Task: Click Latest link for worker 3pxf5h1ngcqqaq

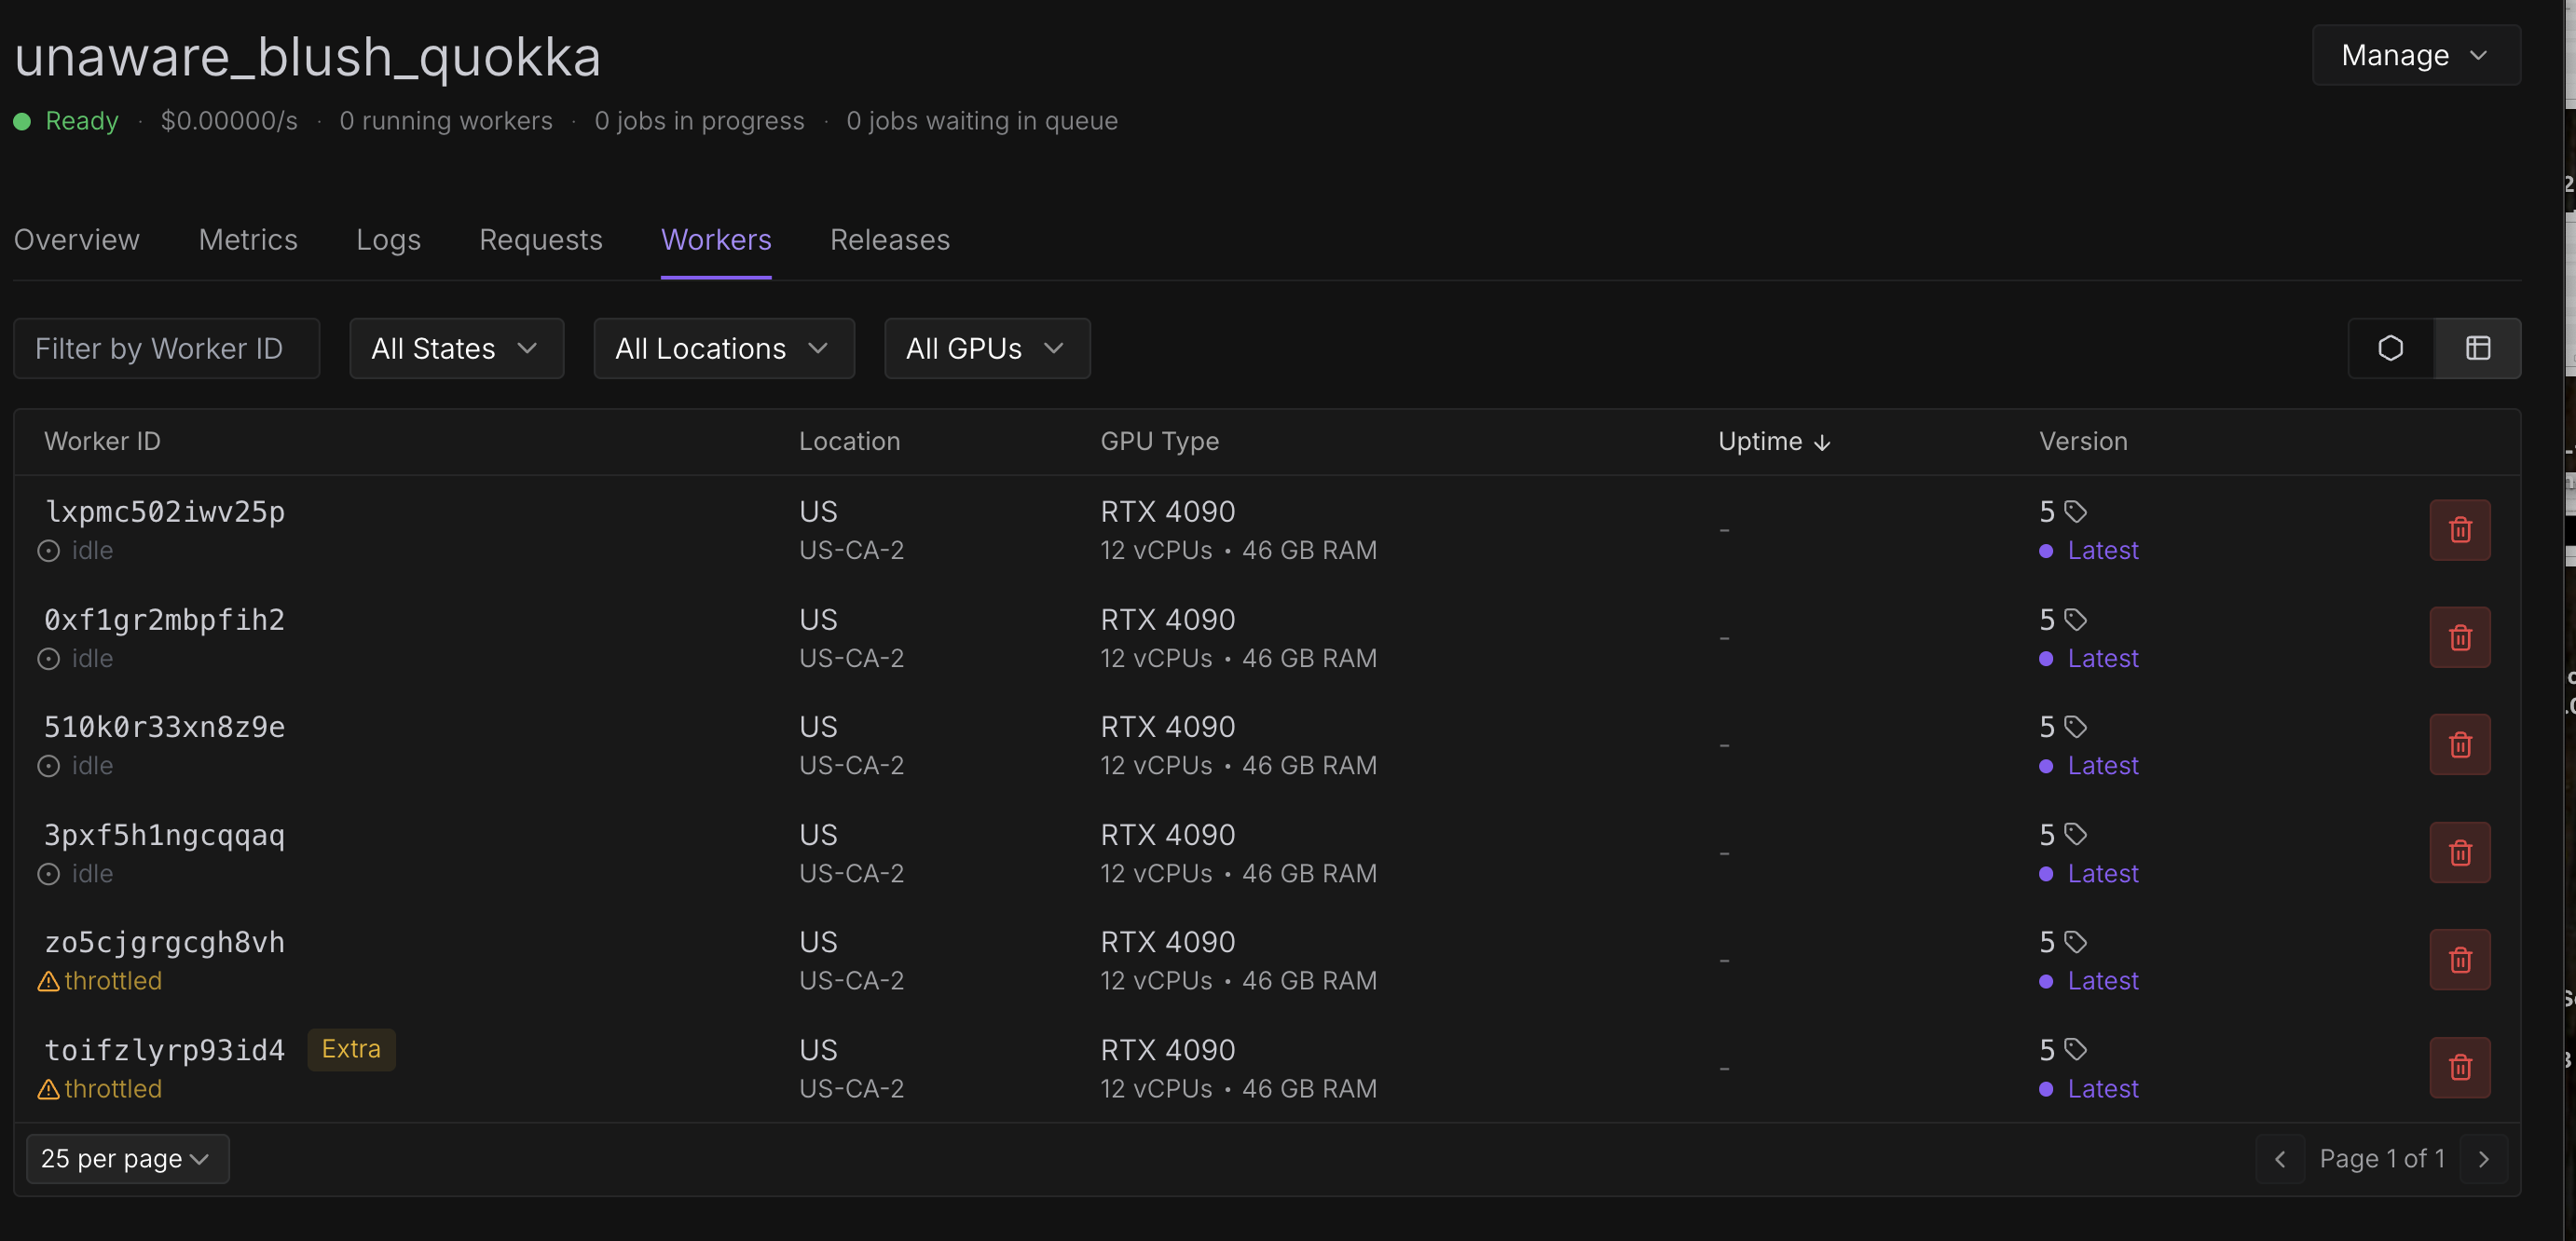Action: click(2102, 874)
